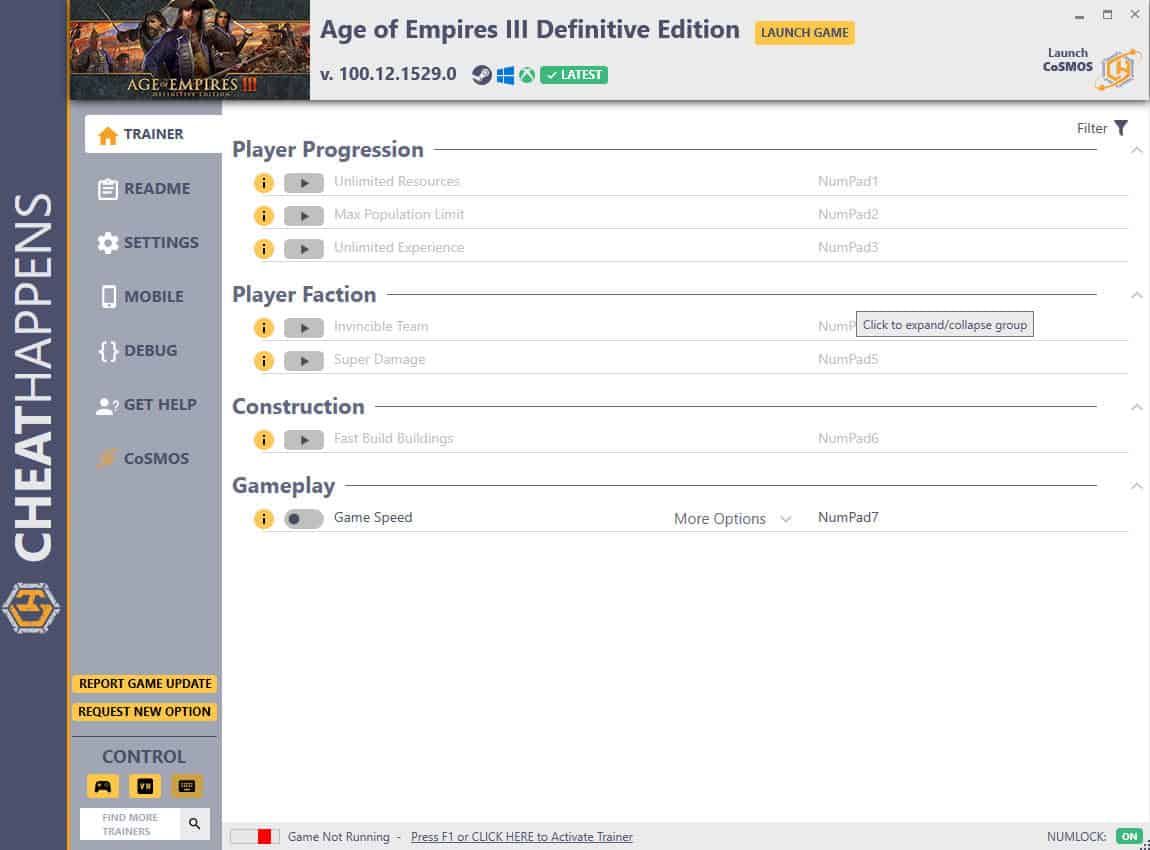The width and height of the screenshot is (1150, 850).
Task: Click the Filter funnel icon
Action: (1121, 128)
